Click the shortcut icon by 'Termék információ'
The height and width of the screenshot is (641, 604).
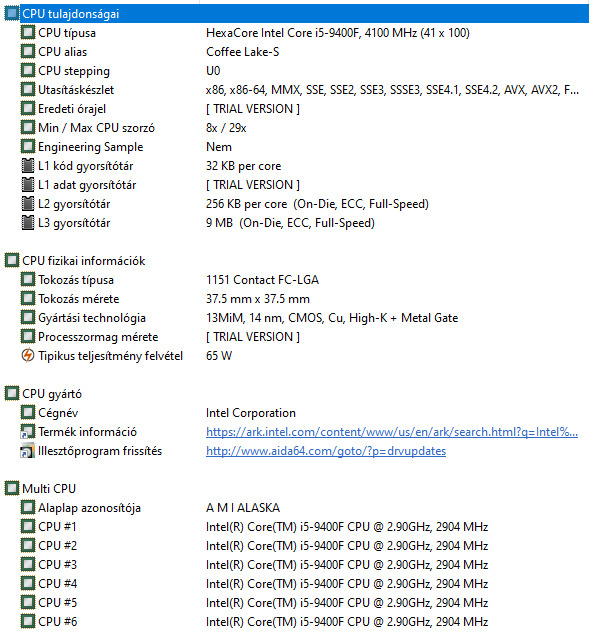[x=28, y=432]
